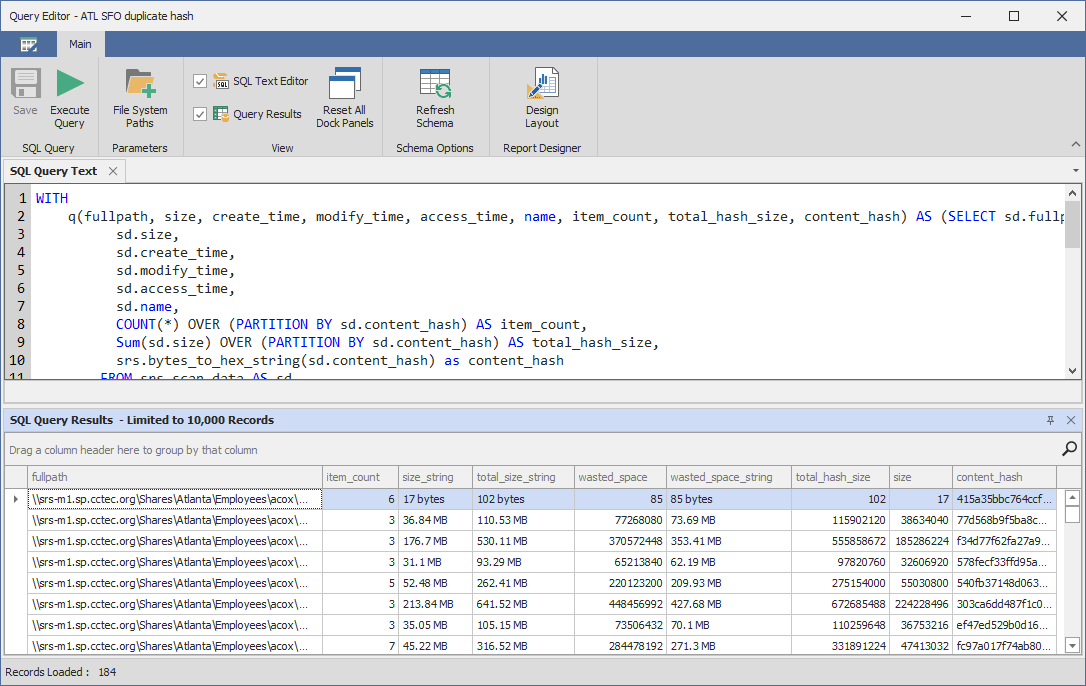
Task: Open the Design Layout report designer
Action: tap(542, 97)
